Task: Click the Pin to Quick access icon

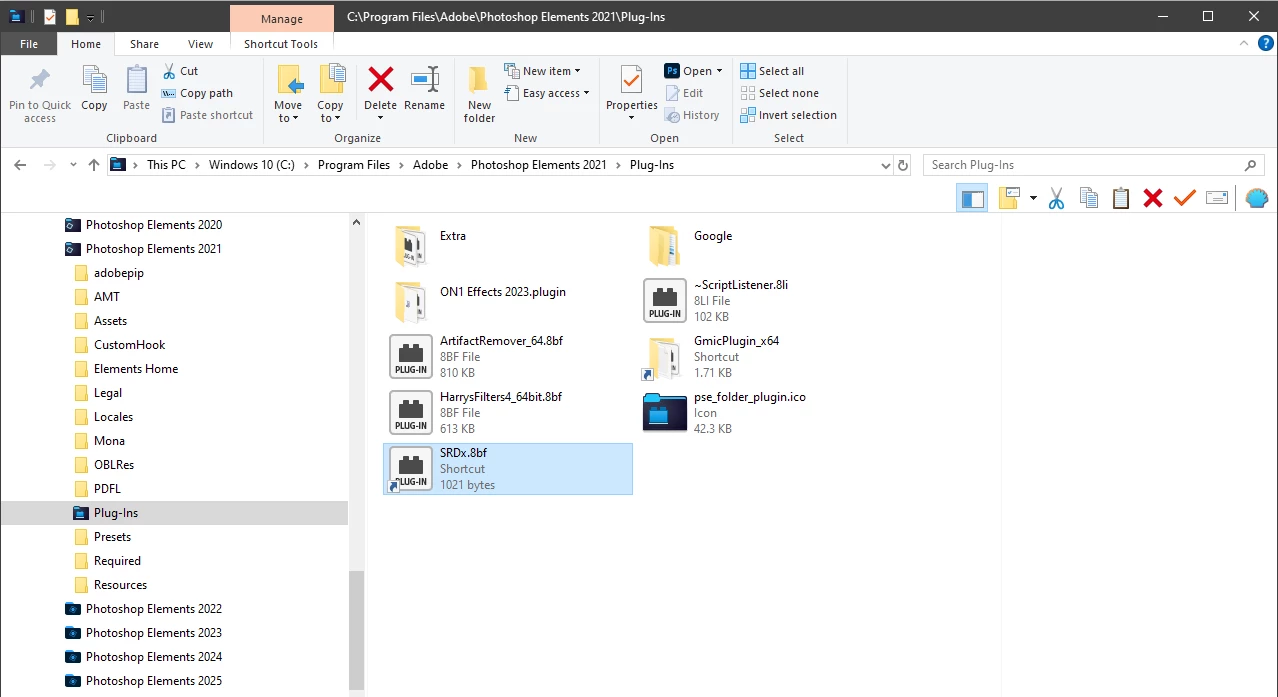Action: (x=40, y=80)
